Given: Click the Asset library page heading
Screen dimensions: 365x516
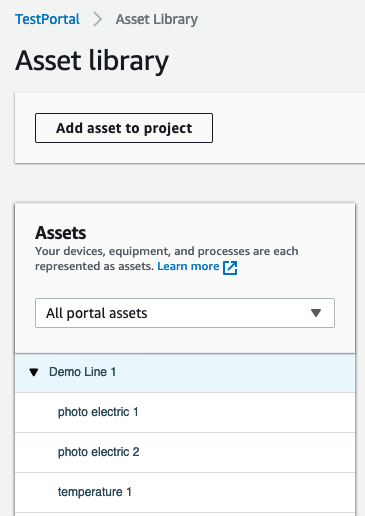Looking at the screenshot, I should click(92, 61).
